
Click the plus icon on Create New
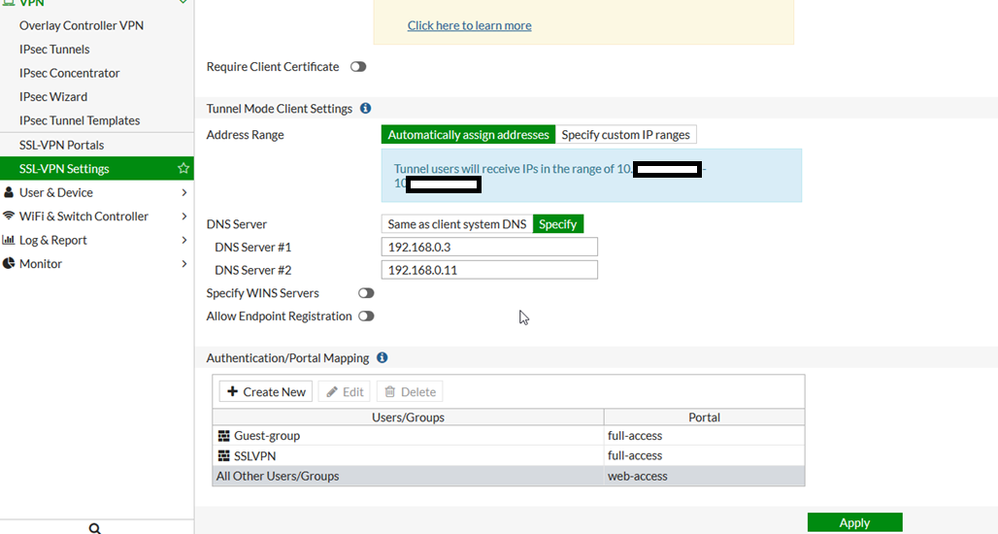click(232, 391)
